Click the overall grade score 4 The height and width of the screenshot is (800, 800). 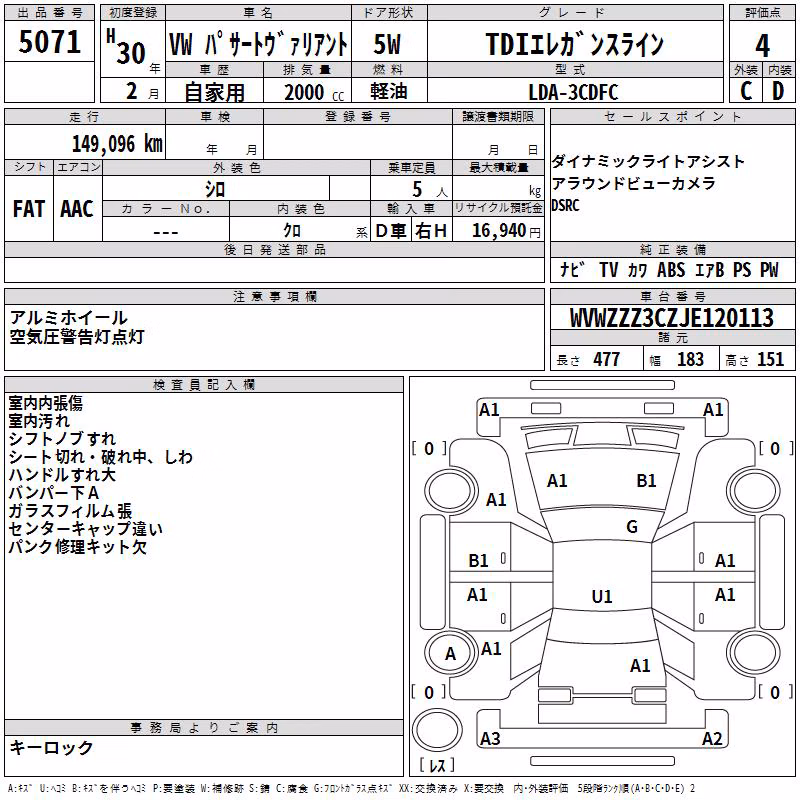762,45
